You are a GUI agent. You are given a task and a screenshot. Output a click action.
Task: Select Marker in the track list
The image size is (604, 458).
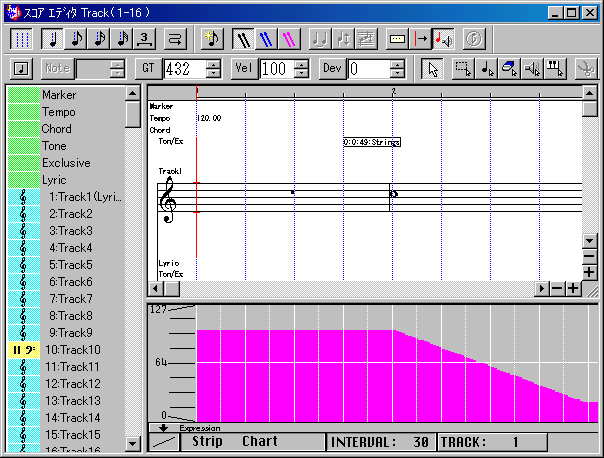pyautogui.click(x=65, y=95)
